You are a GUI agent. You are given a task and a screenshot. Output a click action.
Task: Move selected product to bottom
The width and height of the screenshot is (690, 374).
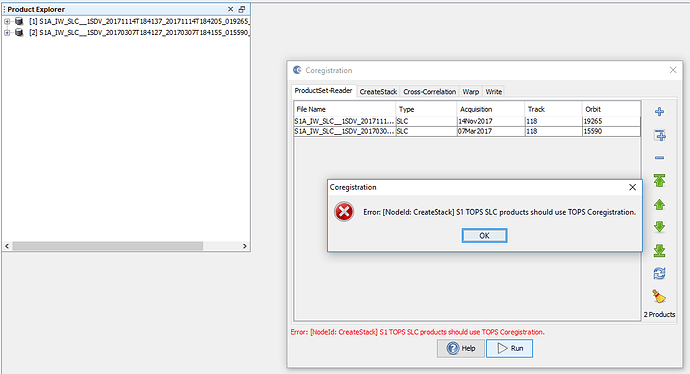[x=659, y=250]
